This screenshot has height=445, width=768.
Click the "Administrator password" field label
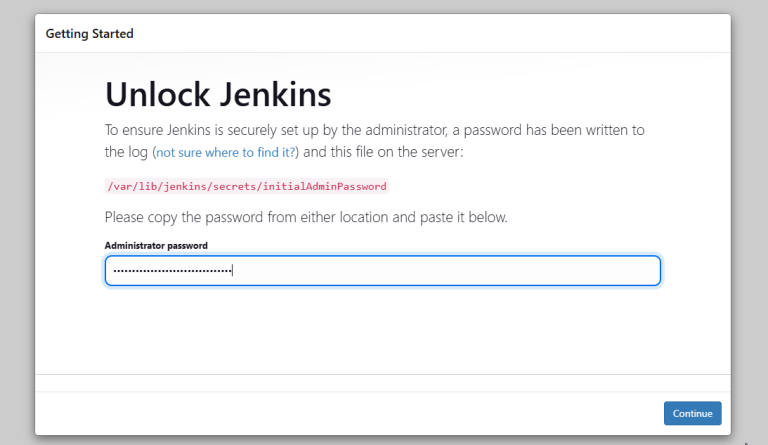tap(156, 245)
